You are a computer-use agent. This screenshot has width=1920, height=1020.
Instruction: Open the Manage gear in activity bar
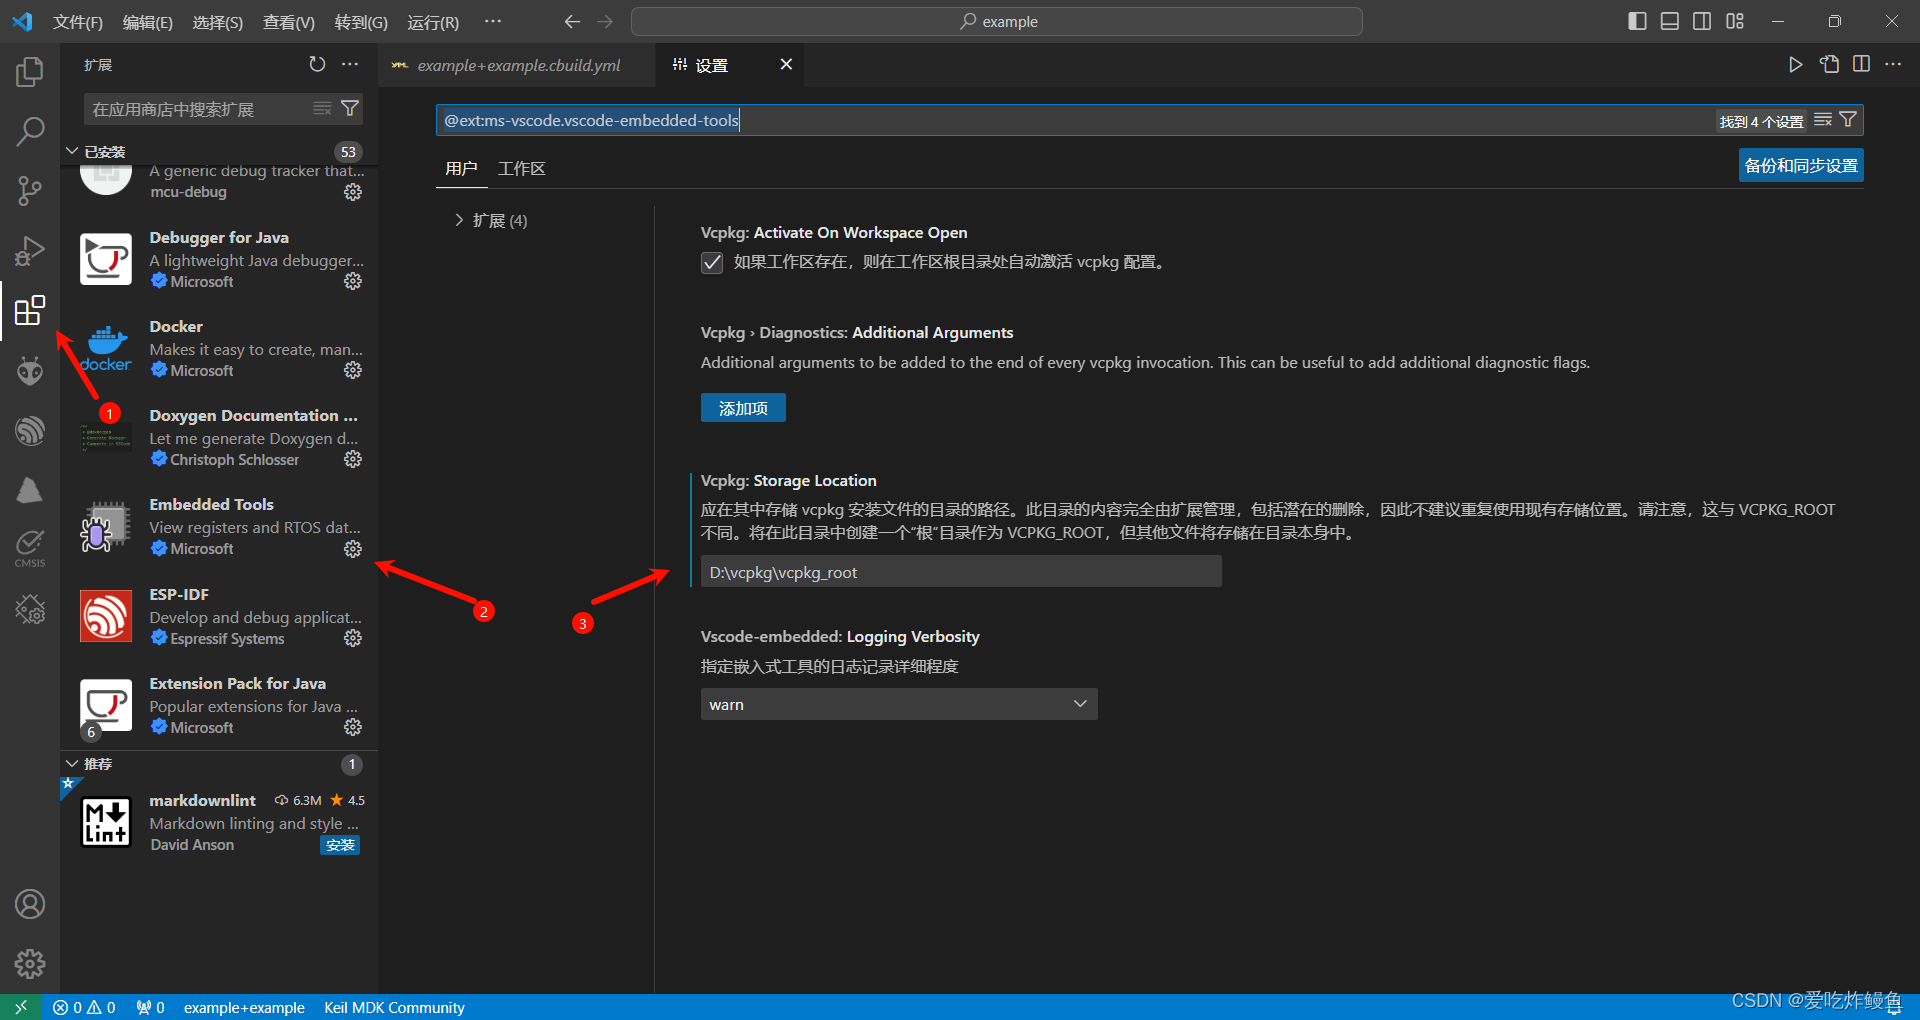point(30,964)
